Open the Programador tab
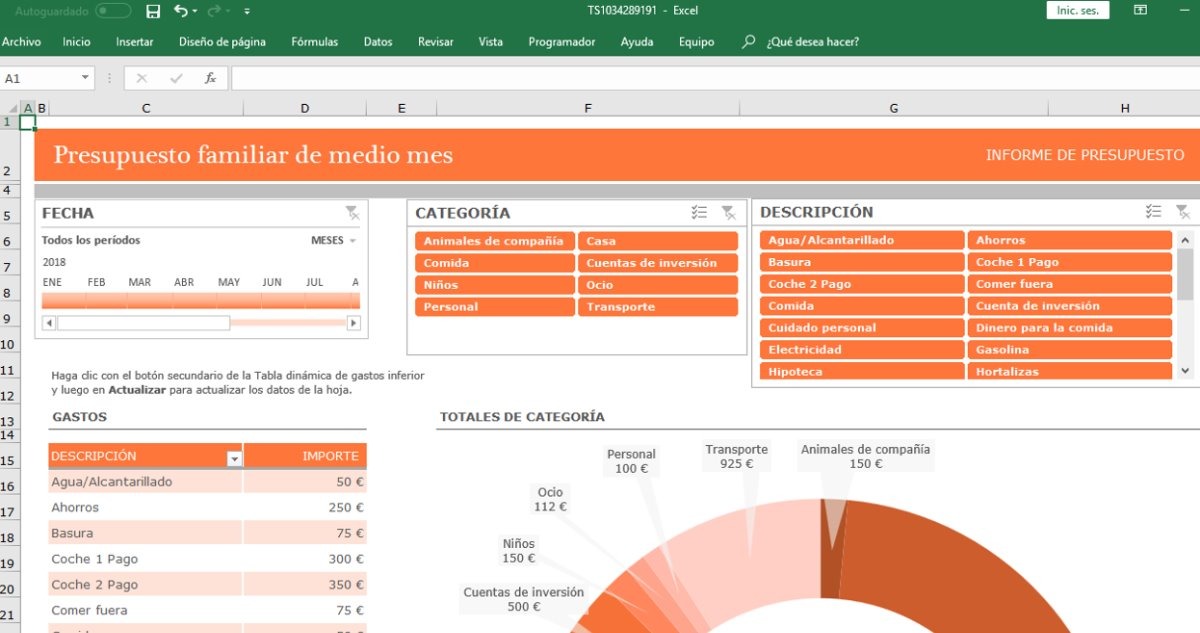Screen dimensions: 1200x633 click(561, 42)
